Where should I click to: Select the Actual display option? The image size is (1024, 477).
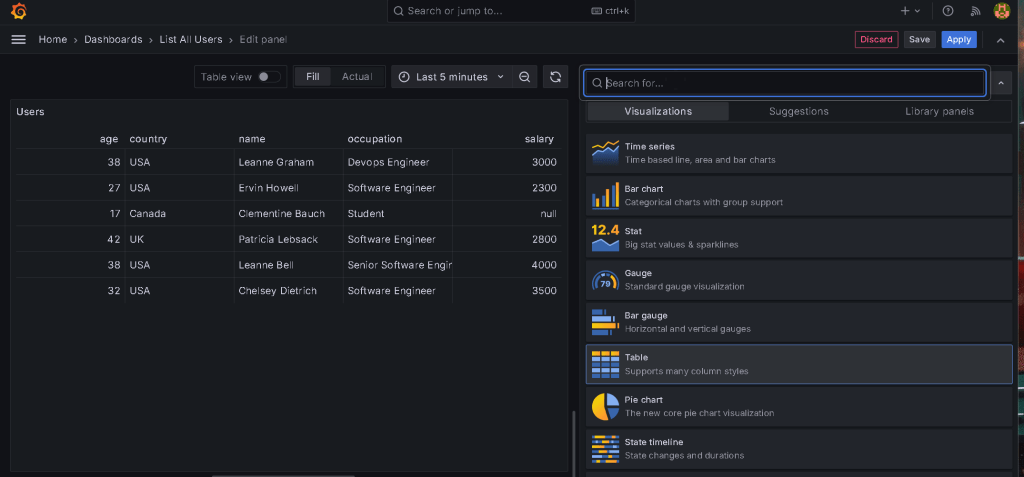pyautogui.click(x=357, y=77)
